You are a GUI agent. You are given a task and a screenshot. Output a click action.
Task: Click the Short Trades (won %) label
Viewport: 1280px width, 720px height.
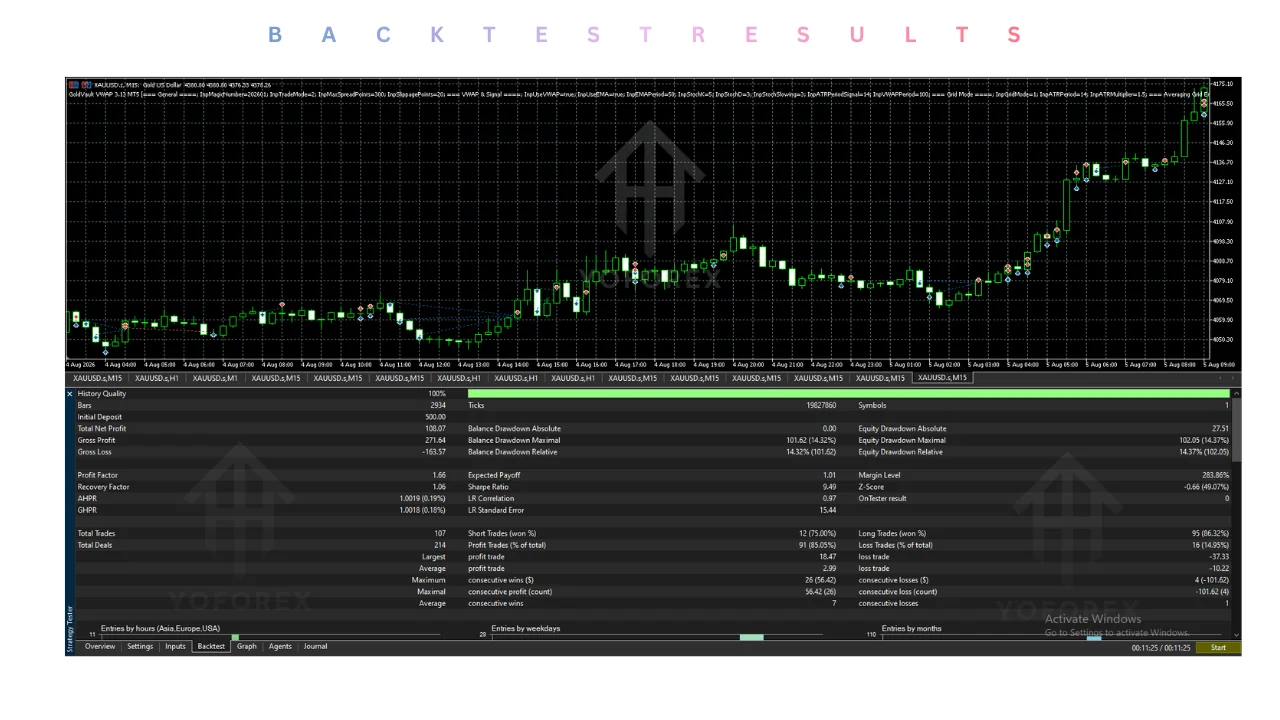[x=502, y=534]
